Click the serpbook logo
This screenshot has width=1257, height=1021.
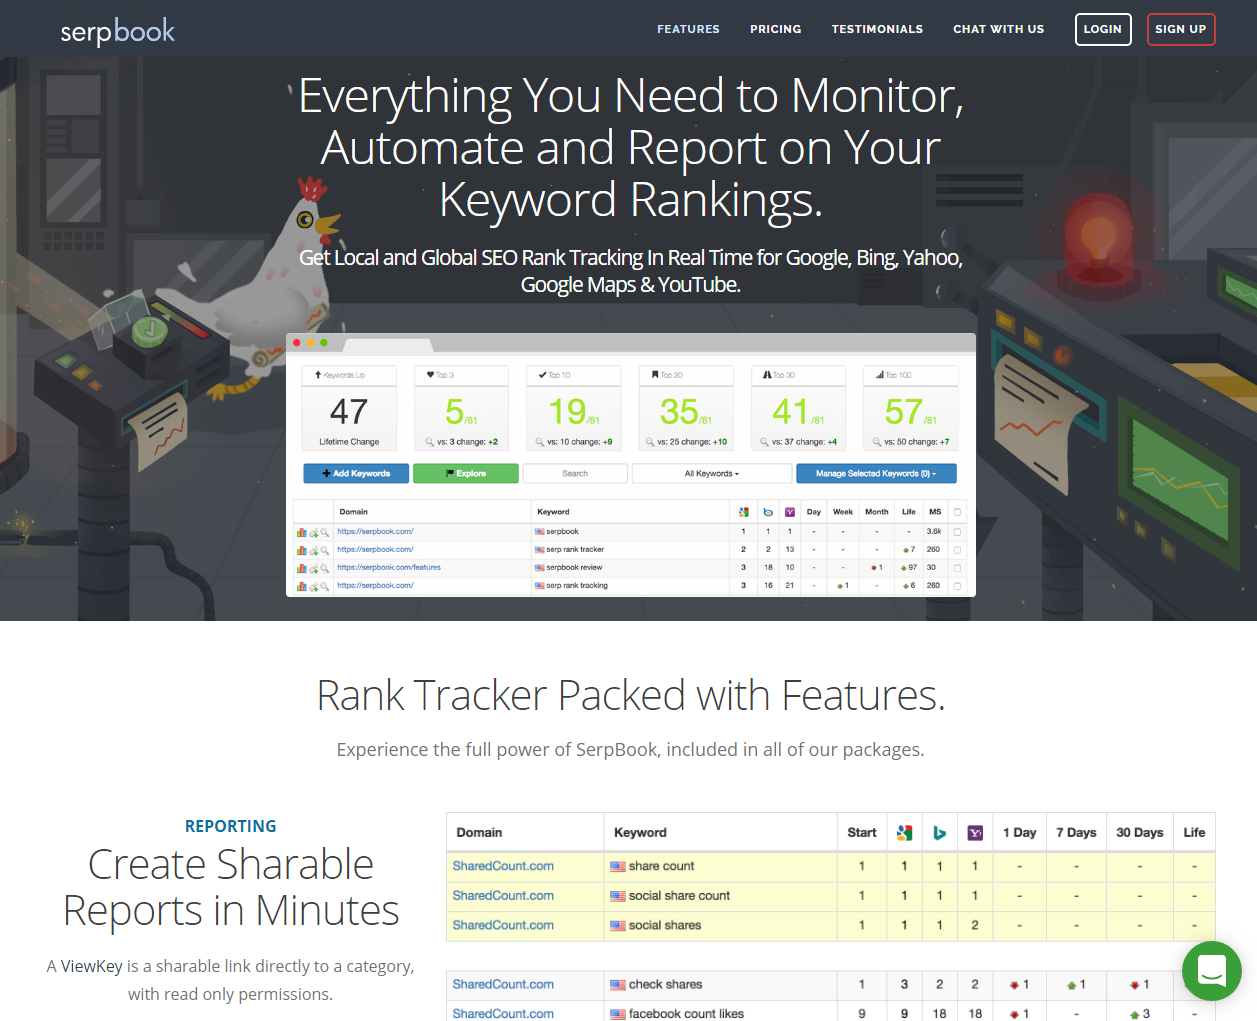(117, 31)
